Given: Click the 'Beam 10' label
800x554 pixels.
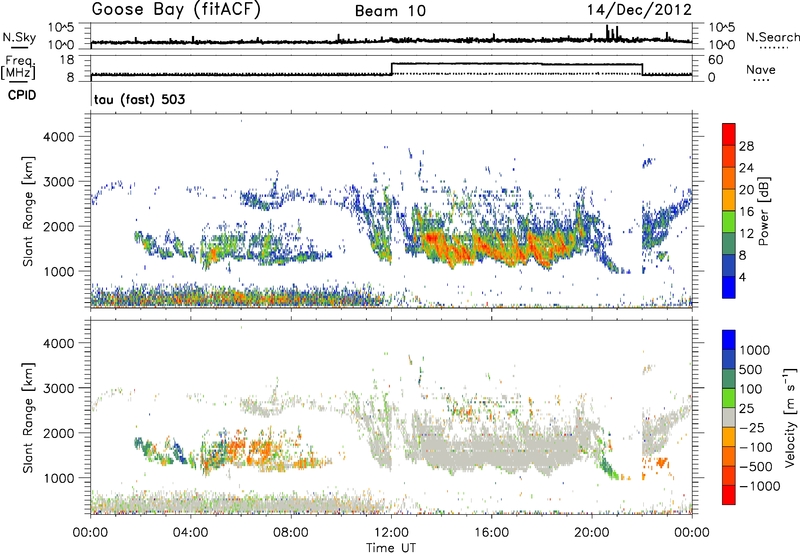Looking at the screenshot, I should (390, 11).
